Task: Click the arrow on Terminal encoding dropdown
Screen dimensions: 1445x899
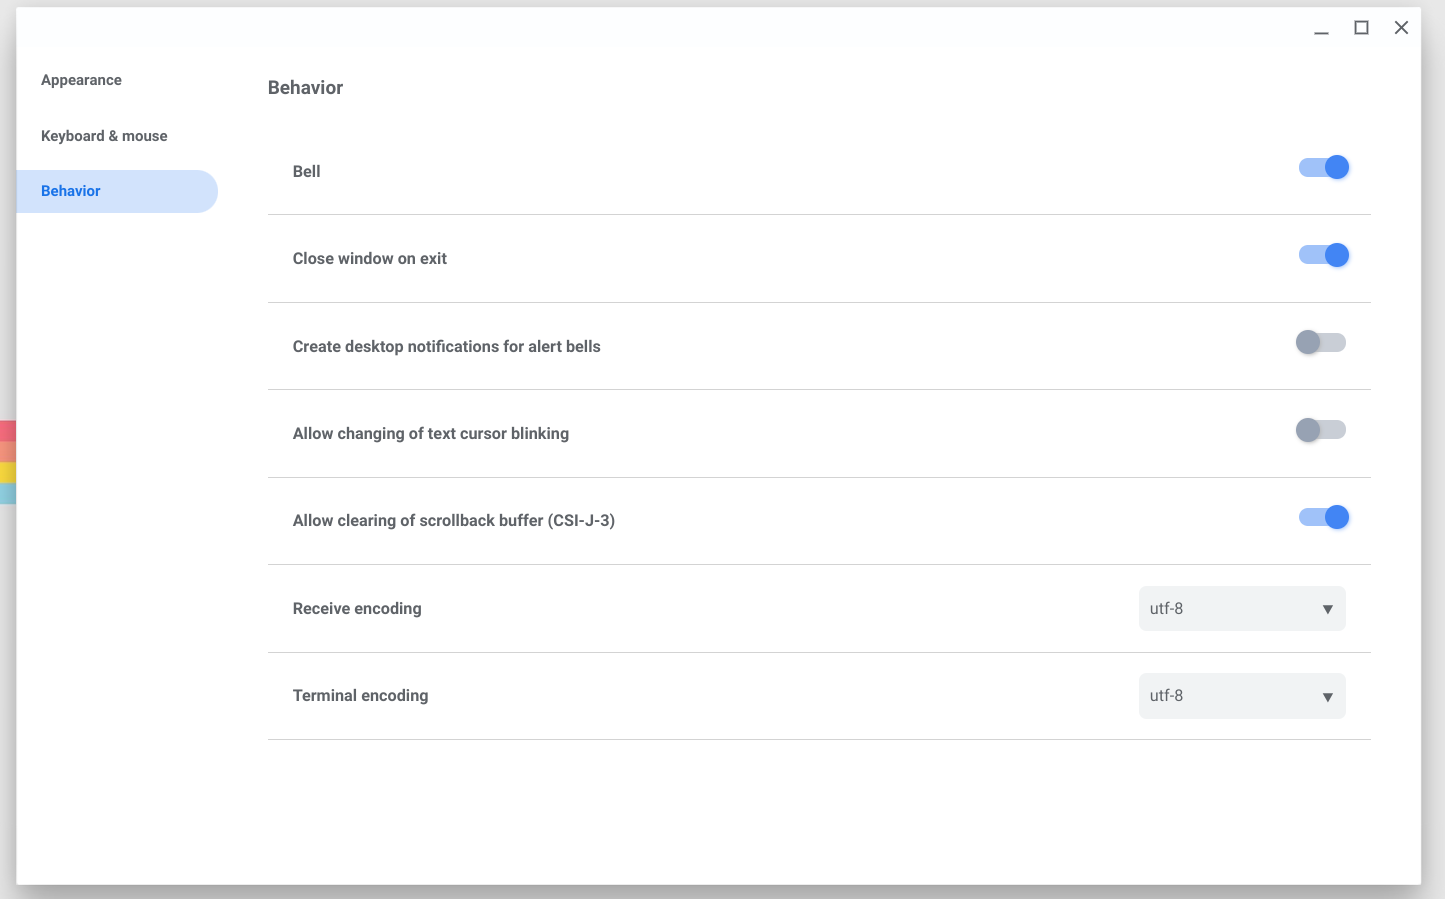Action: coord(1327,697)
